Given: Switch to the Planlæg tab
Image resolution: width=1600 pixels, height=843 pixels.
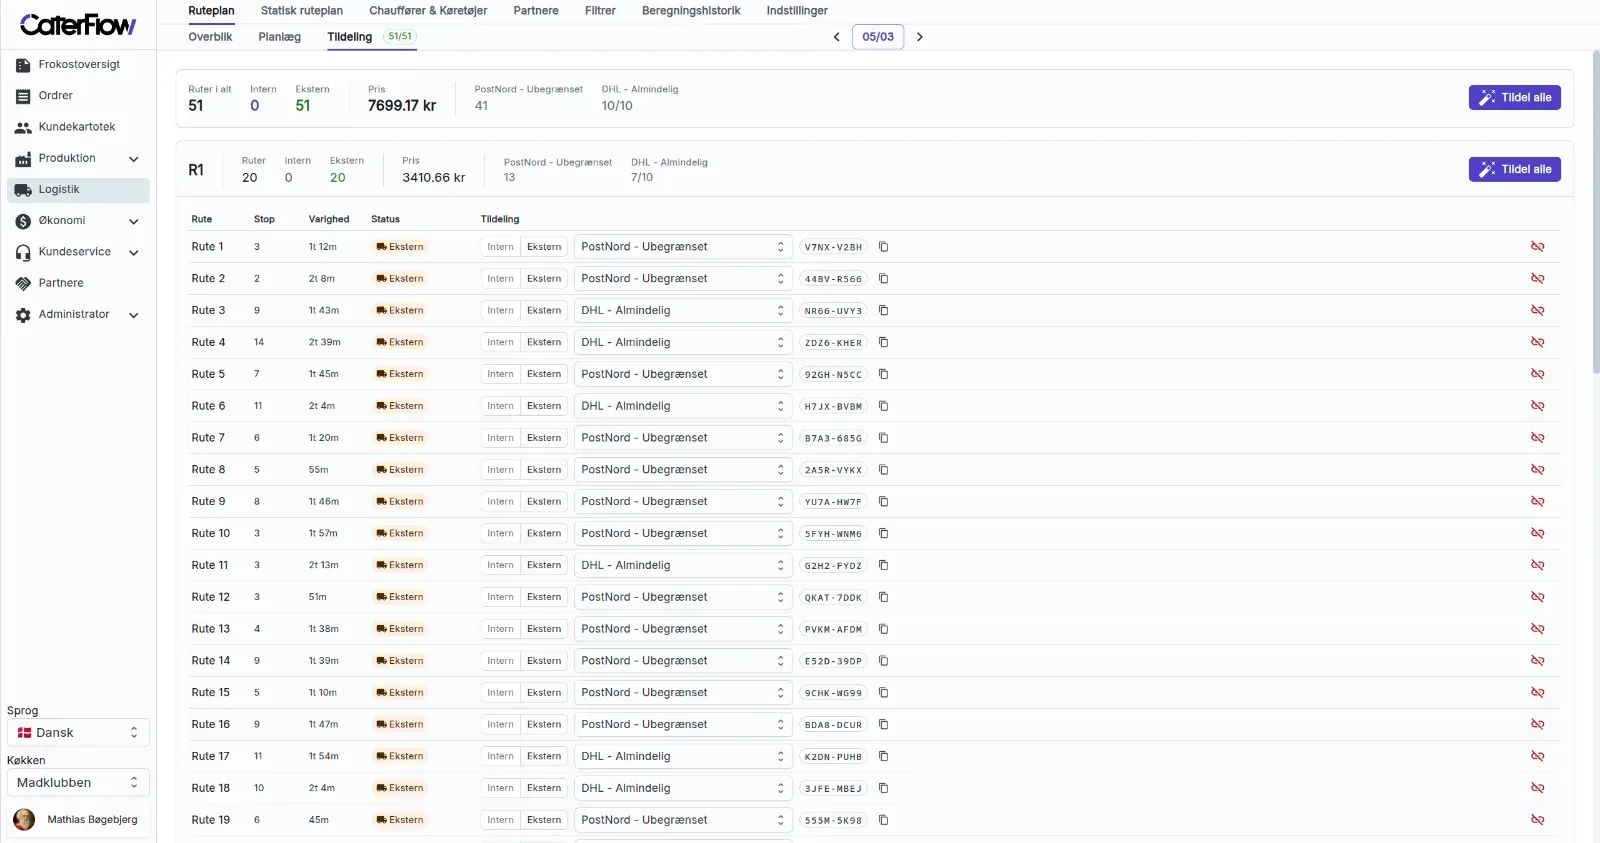Looking at the screenshot, I should click(279, 37).
